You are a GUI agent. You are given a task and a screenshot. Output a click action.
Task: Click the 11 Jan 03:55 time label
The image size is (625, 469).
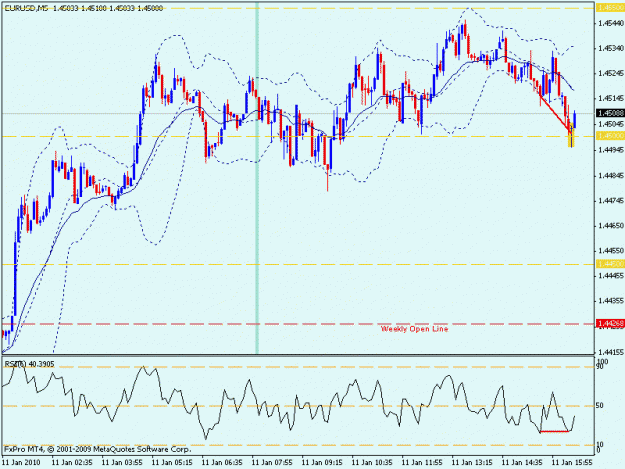(122, 462)
